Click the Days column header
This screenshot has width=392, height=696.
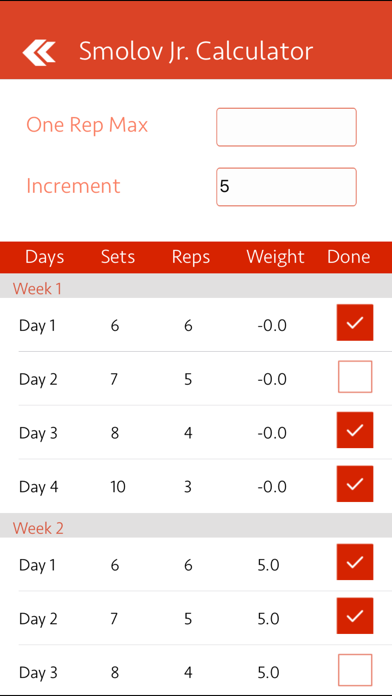(x=44, y=257)
